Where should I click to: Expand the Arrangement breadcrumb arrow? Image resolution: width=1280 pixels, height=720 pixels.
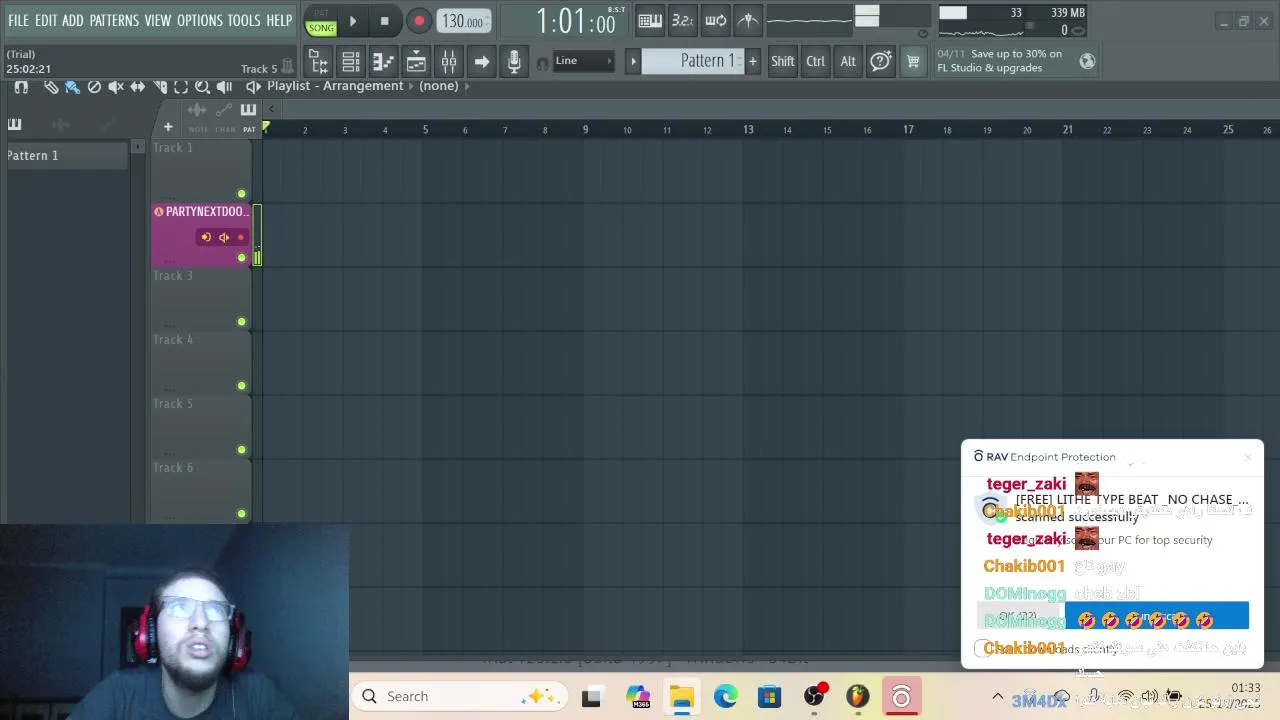(x=410, y=86)
